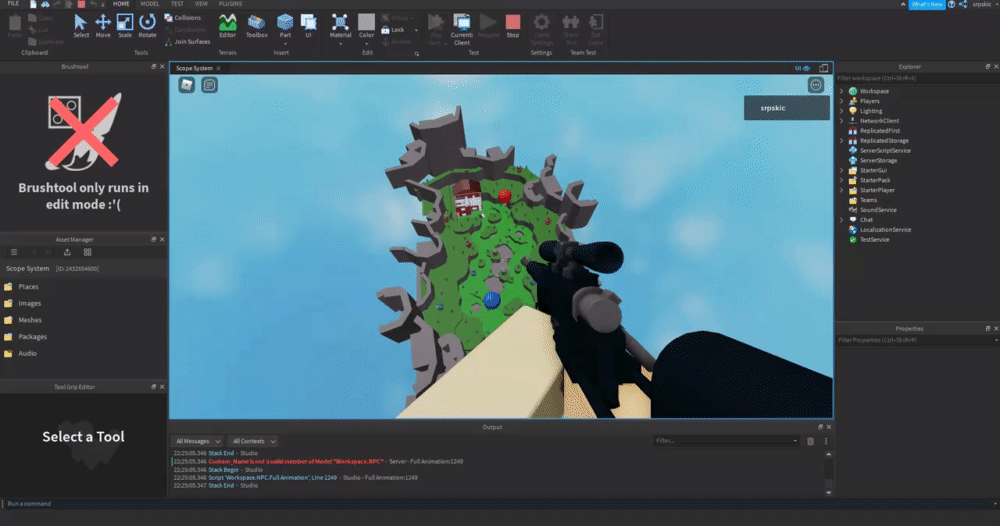The image size is (1000, 526).
Task: Activate the Move tool
Action: [103, 26]
